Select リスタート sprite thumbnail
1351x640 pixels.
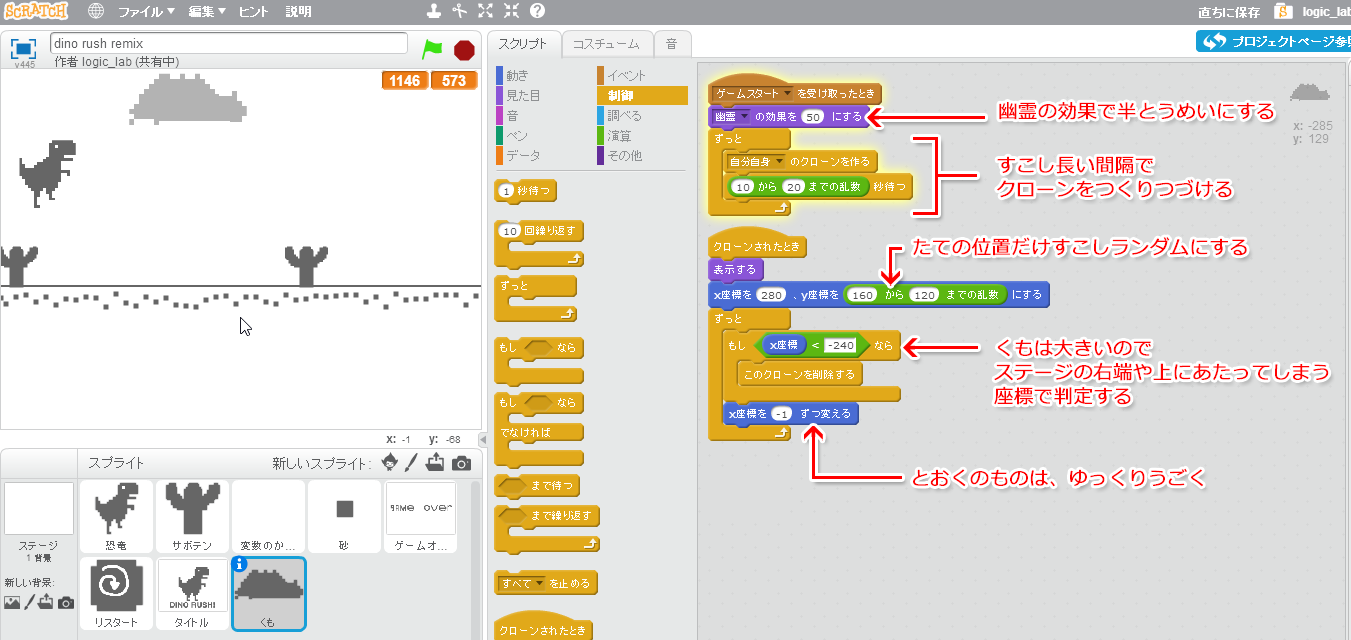(x=117, y=593)
